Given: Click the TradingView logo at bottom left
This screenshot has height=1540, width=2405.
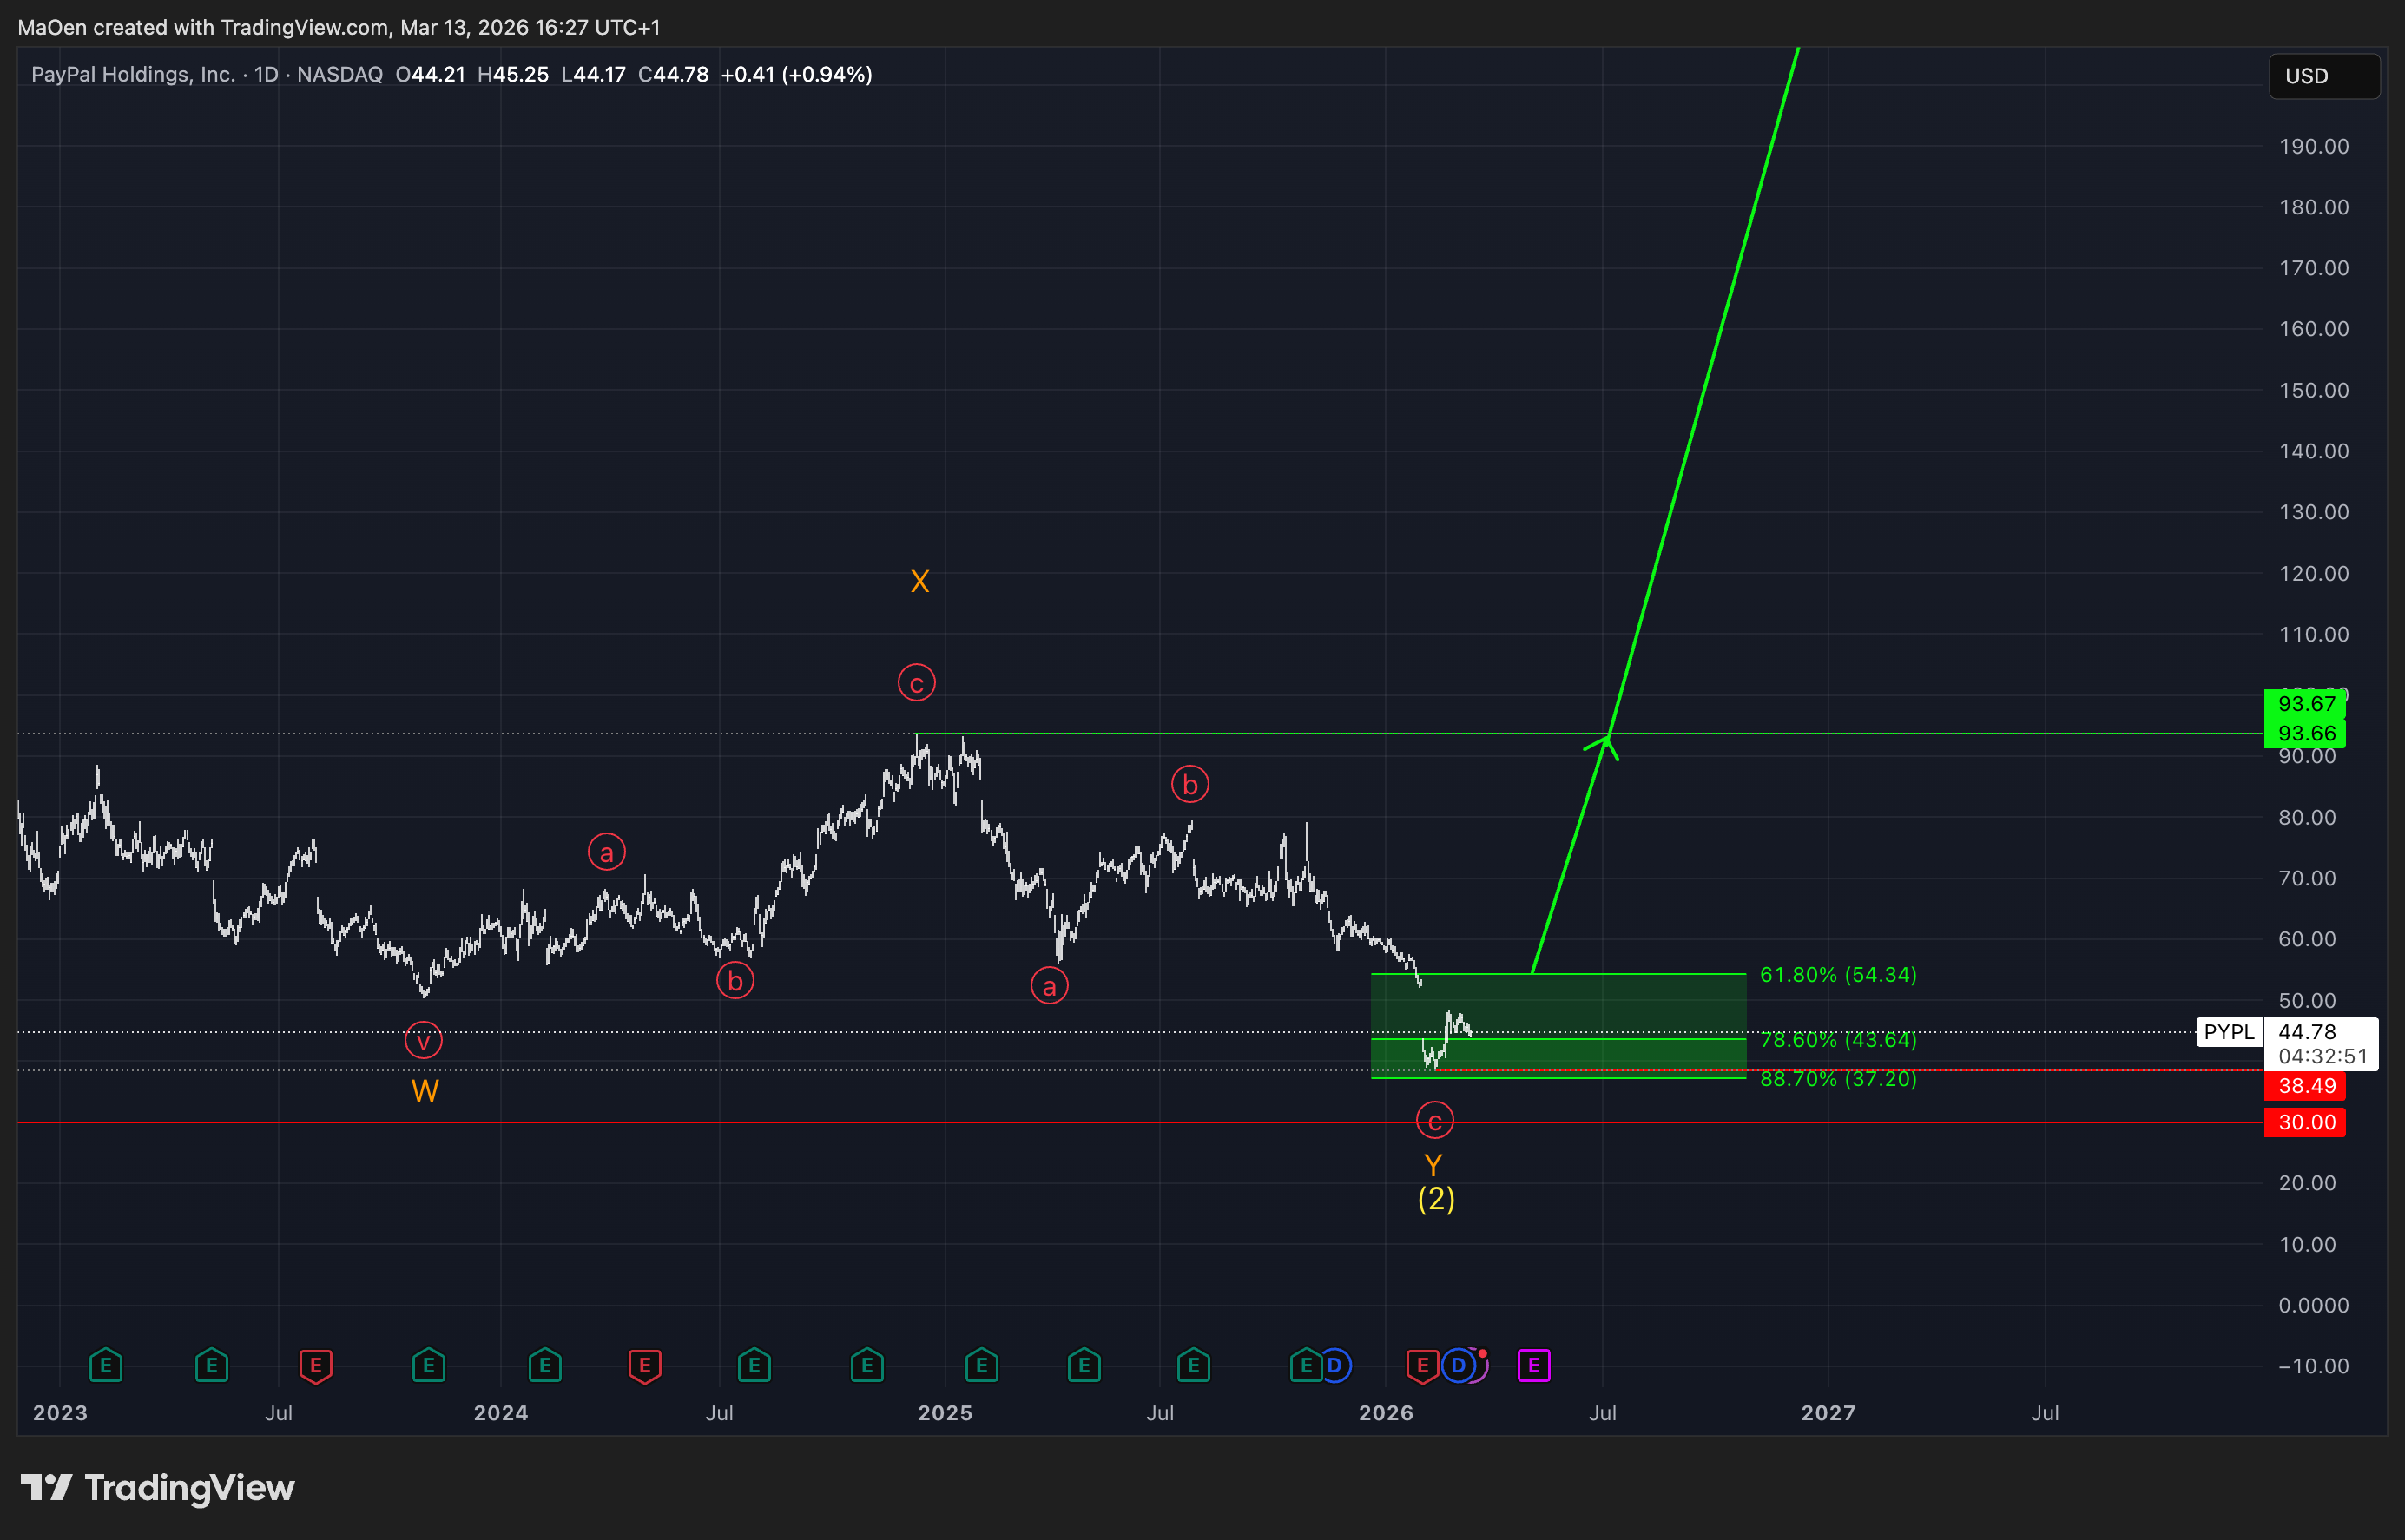Looking at the screenshot, I should [x=158, y=1488].
